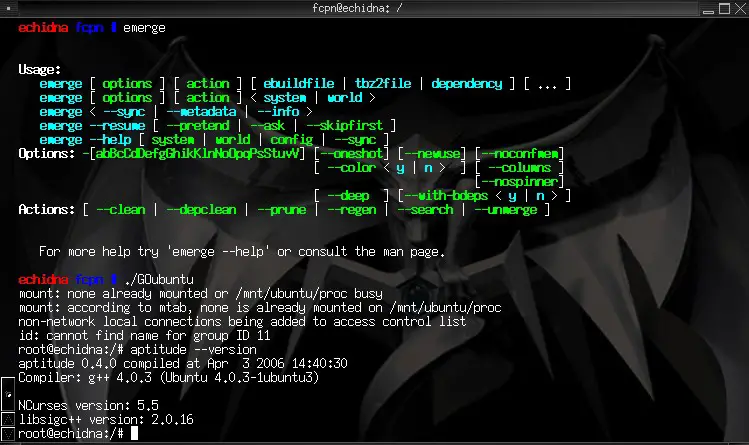This screenshot has height=445, width=749.
Task: Click the word 'config' in the help line
Action: pos(291,140)
